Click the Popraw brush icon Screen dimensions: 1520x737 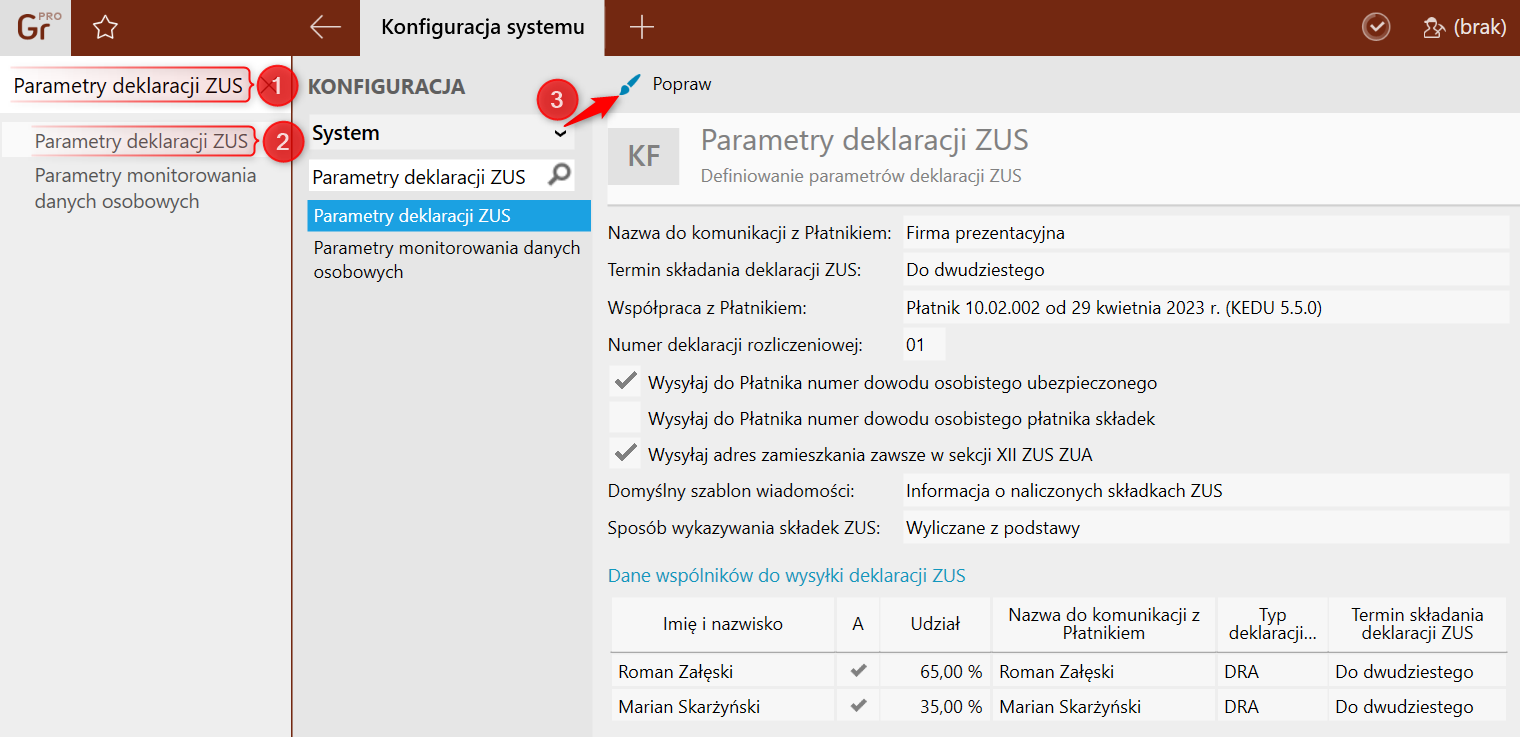coord(629,85)
